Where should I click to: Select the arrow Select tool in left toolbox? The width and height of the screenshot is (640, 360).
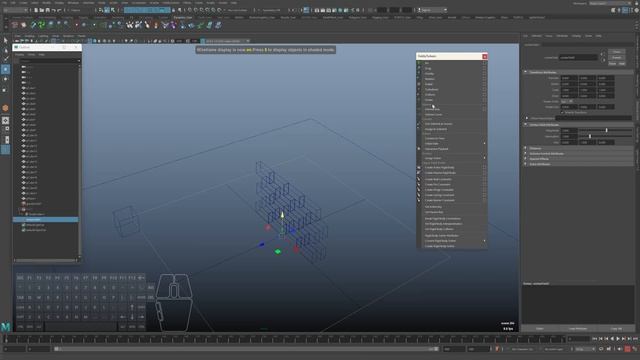5,40
